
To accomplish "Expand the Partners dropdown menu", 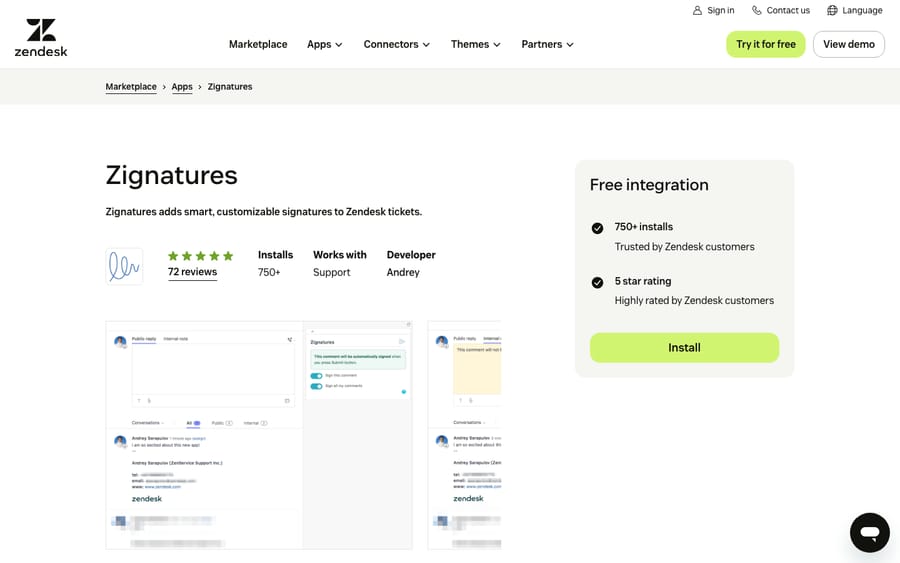I will (547, 44).
